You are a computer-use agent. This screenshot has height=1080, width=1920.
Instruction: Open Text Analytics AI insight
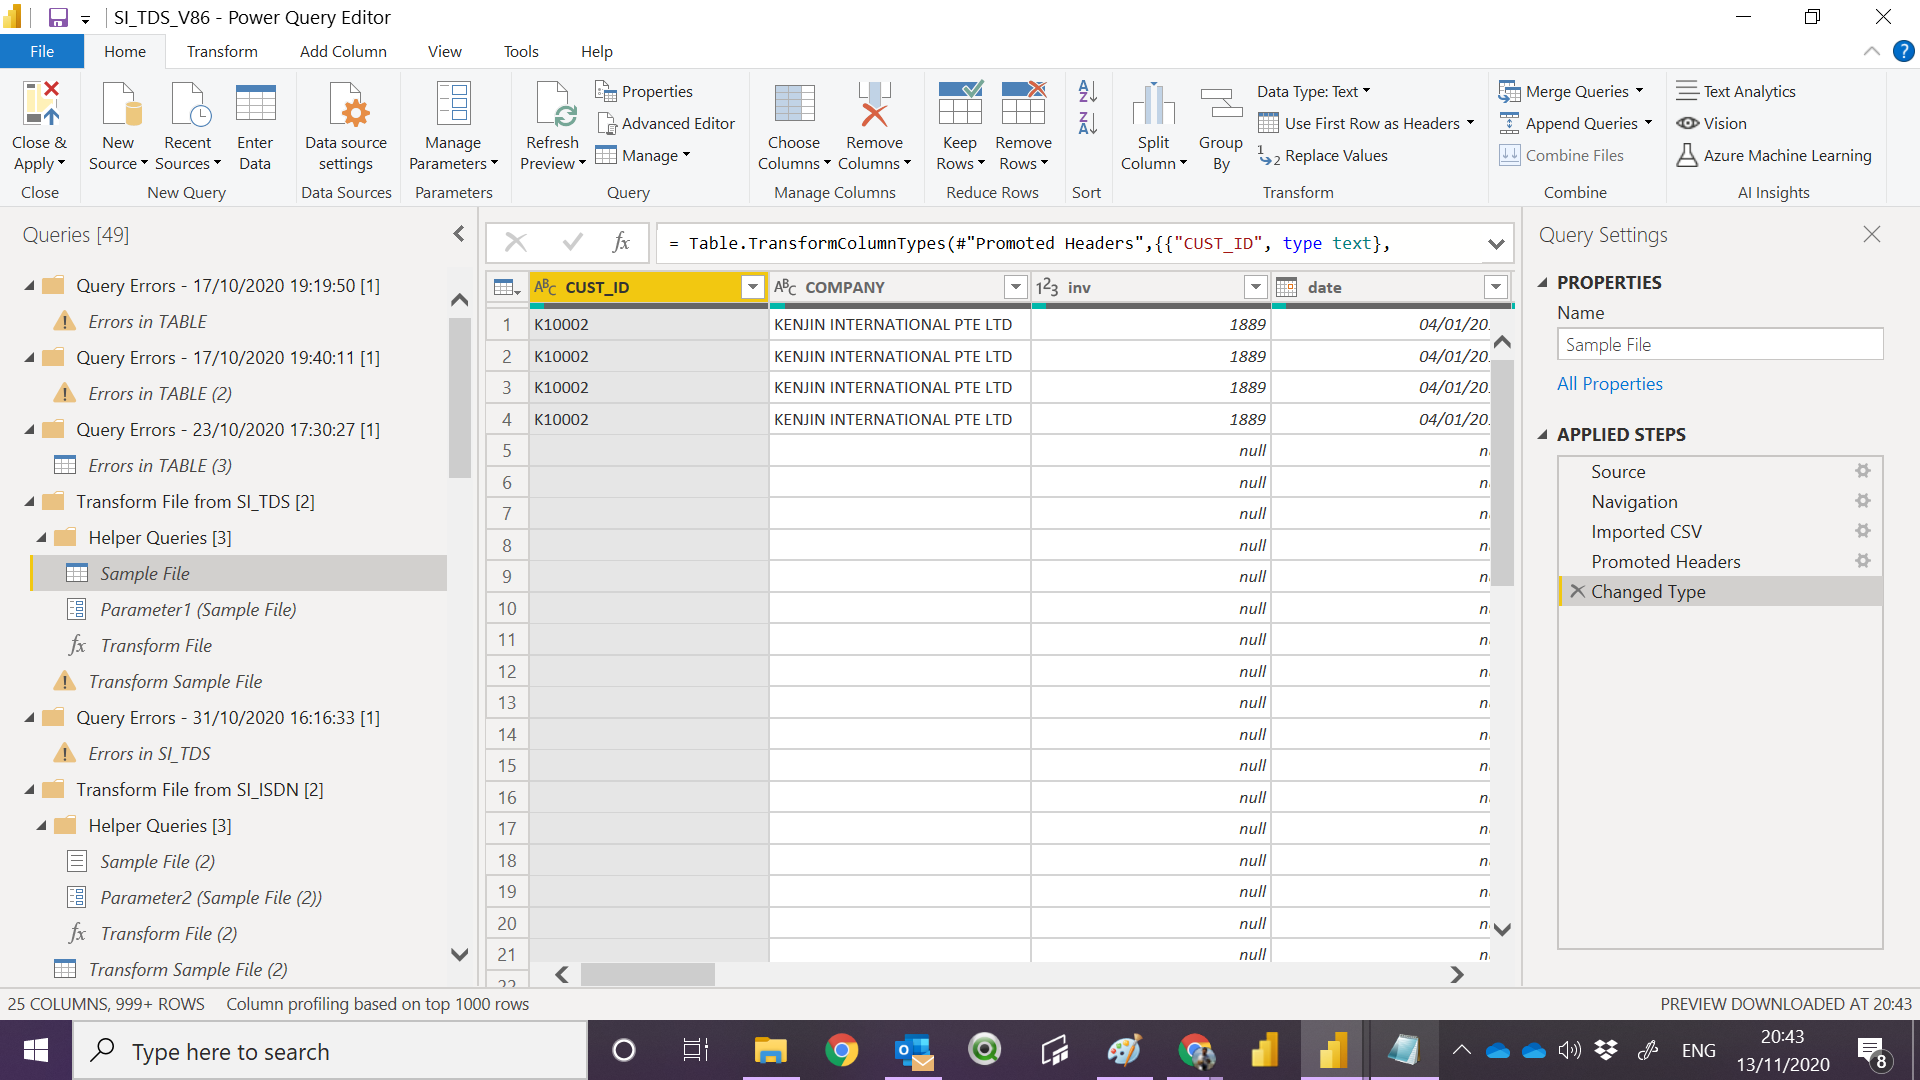click(1736, 91)
